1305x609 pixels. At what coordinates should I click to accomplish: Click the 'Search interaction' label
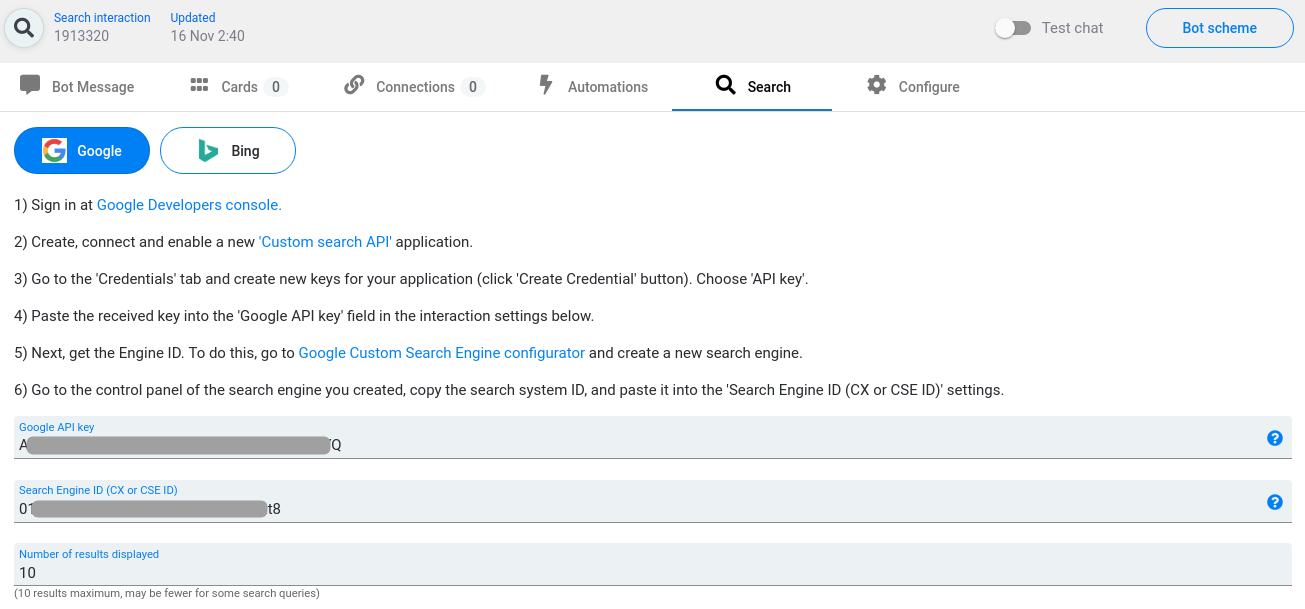(x=102, y=18)
